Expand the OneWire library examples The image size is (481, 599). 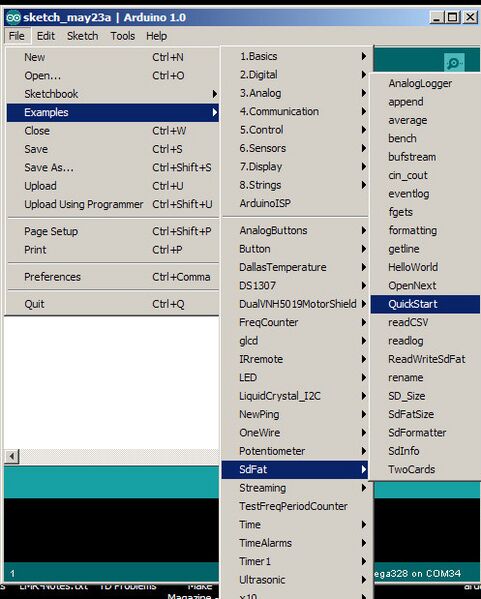pyautogui.click(x=295, y=432)
